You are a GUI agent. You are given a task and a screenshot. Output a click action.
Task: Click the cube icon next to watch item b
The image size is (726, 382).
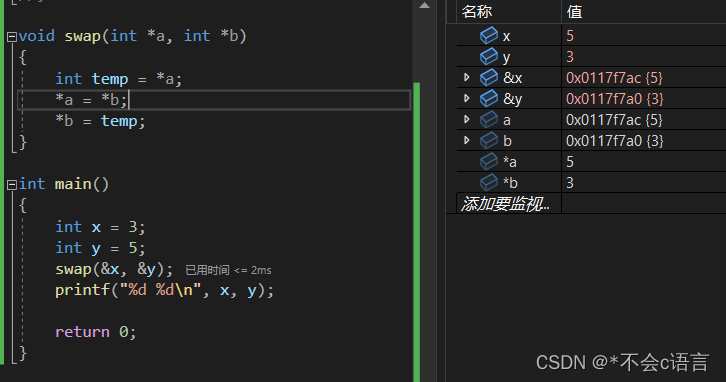(488, 140)
